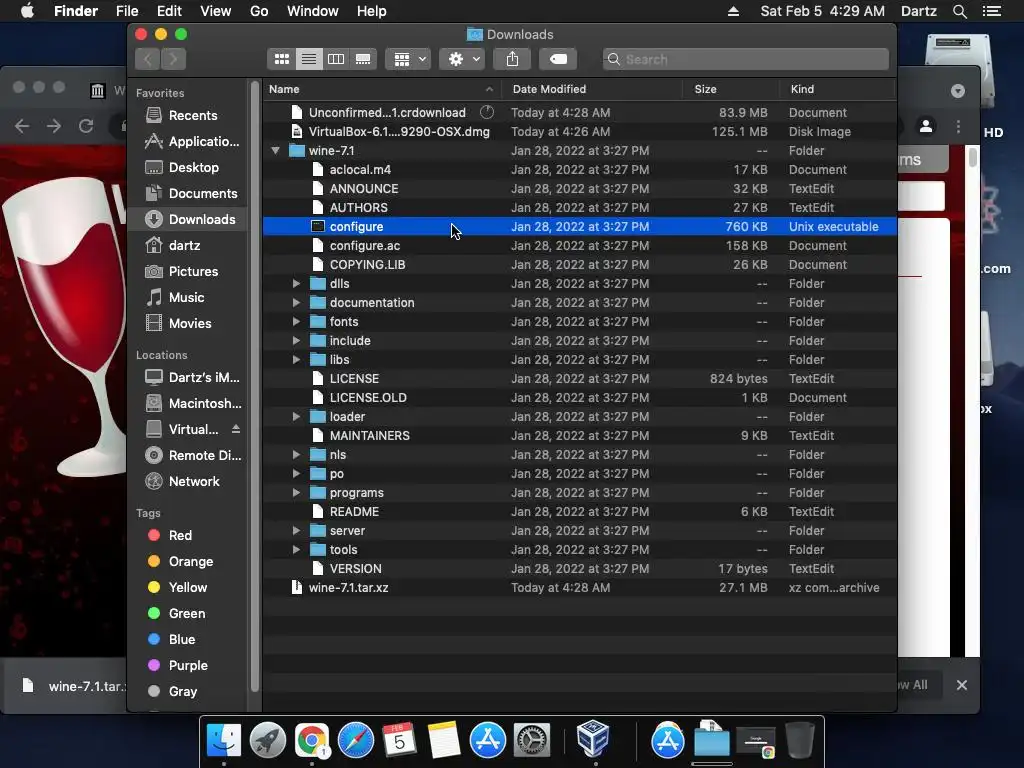Open Network in the sidebar
The height and width of the screenshot is (768, 1024).
(x=189, y=481)
